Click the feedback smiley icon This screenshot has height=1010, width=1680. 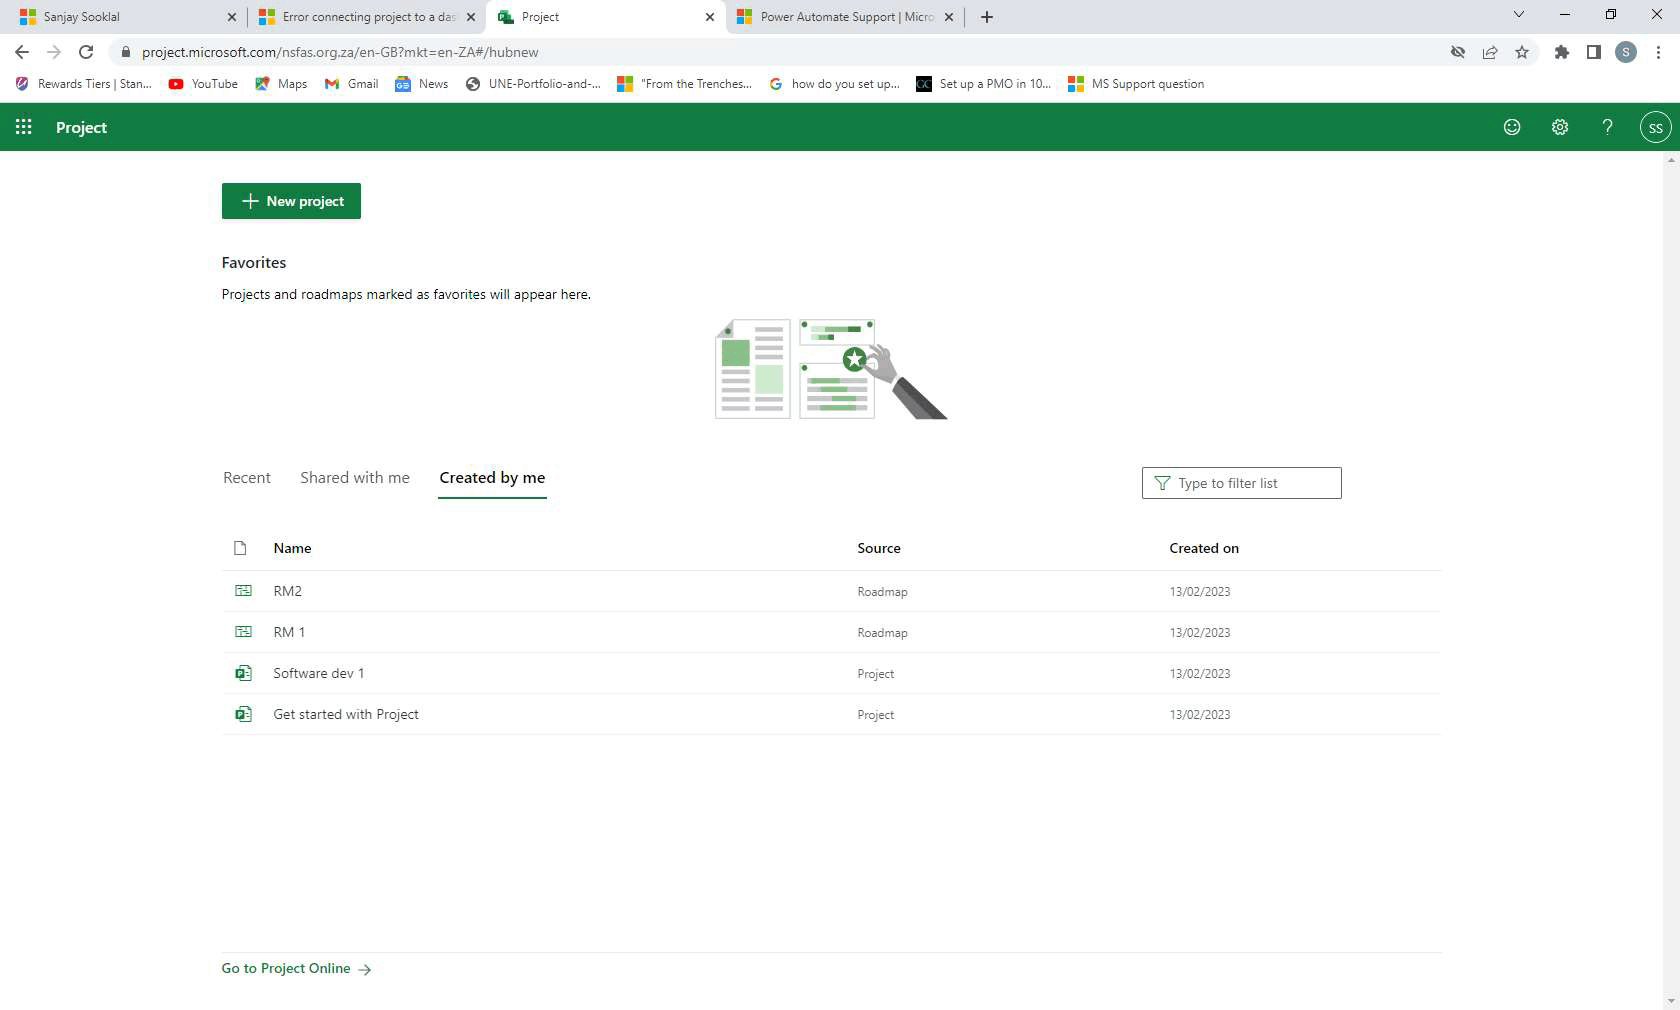click(x=1512, y=127)
